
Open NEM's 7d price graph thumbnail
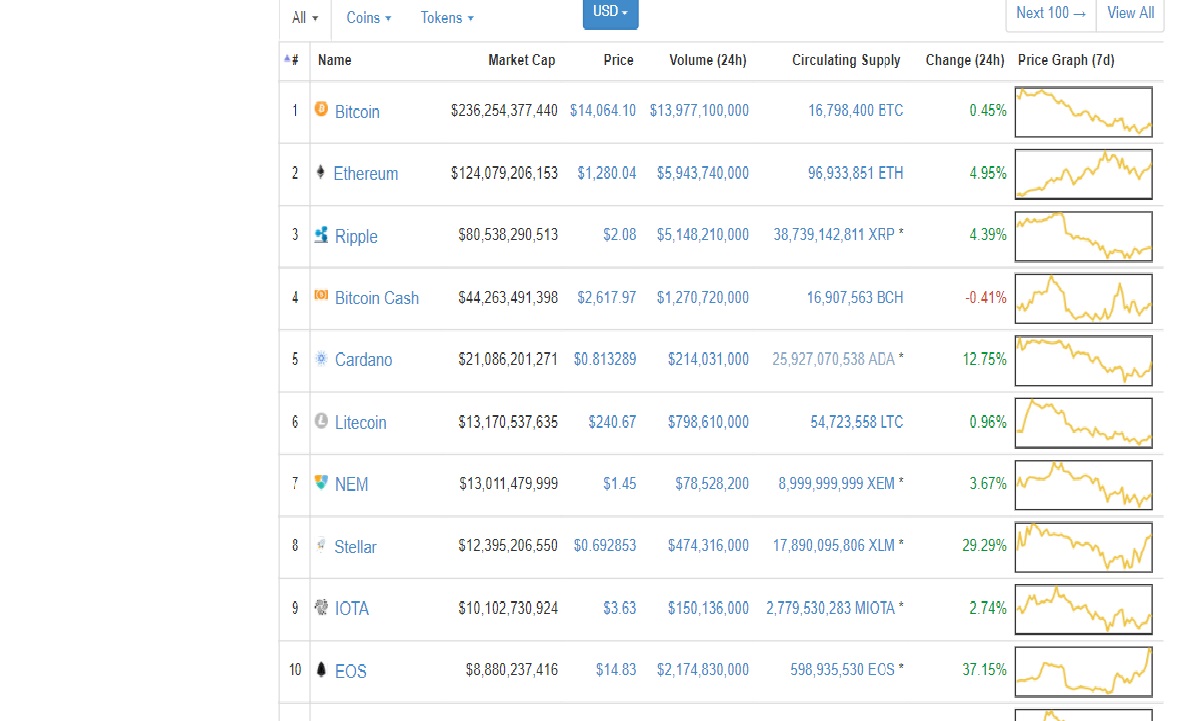point(1083,485)
